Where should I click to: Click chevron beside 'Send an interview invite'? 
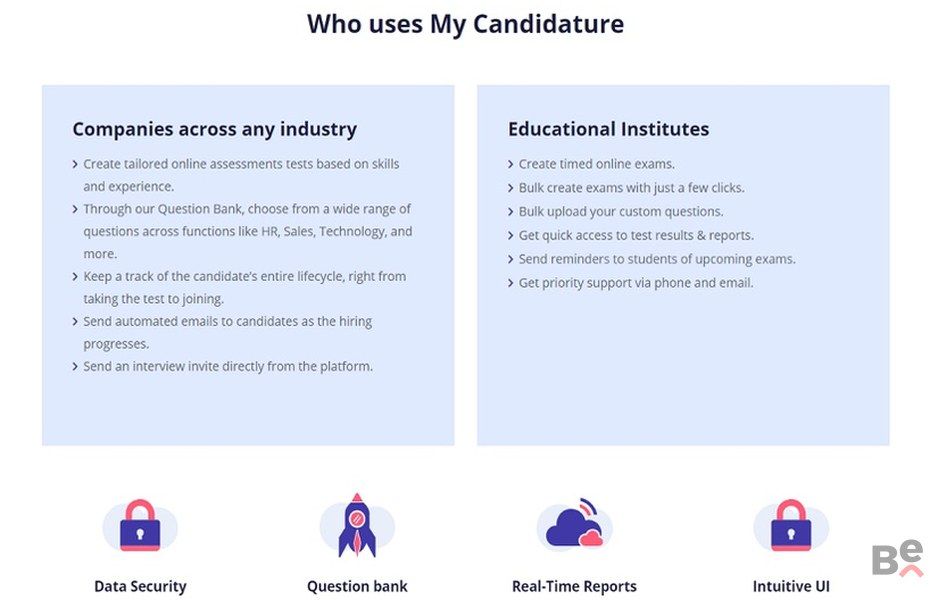tap(76, 367)
